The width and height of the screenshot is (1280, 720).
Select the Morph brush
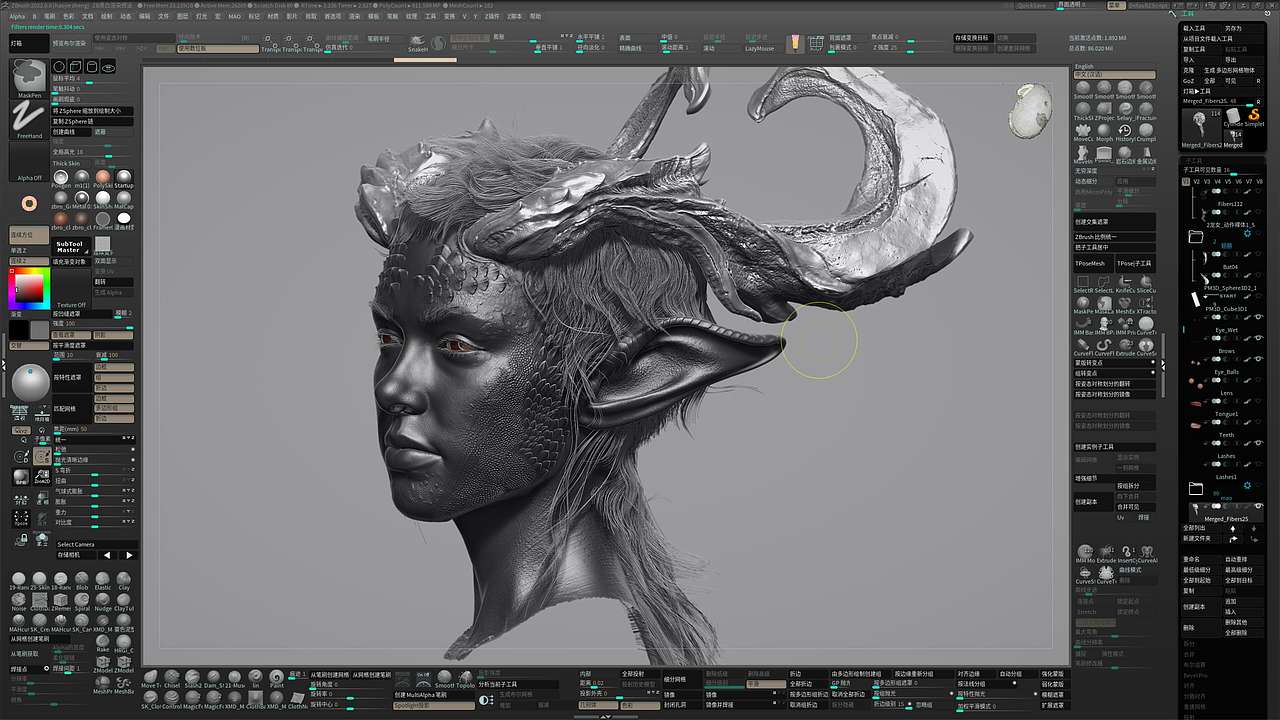pos(1104,133)
